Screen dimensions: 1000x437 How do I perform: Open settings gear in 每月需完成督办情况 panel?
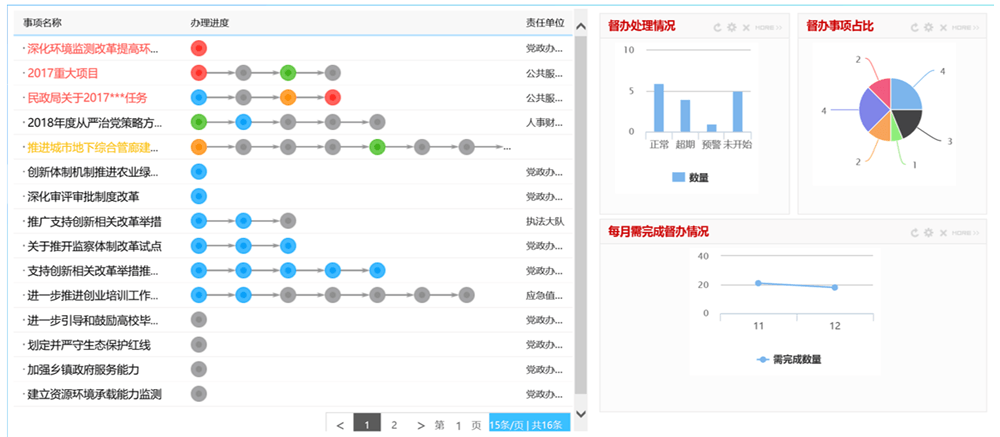coord(930,232)
